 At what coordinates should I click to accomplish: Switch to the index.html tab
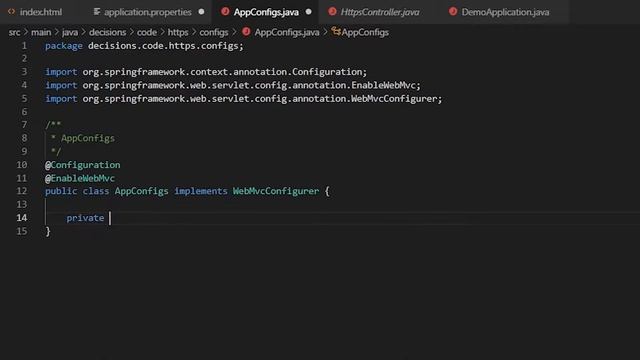tap(40, 12)
